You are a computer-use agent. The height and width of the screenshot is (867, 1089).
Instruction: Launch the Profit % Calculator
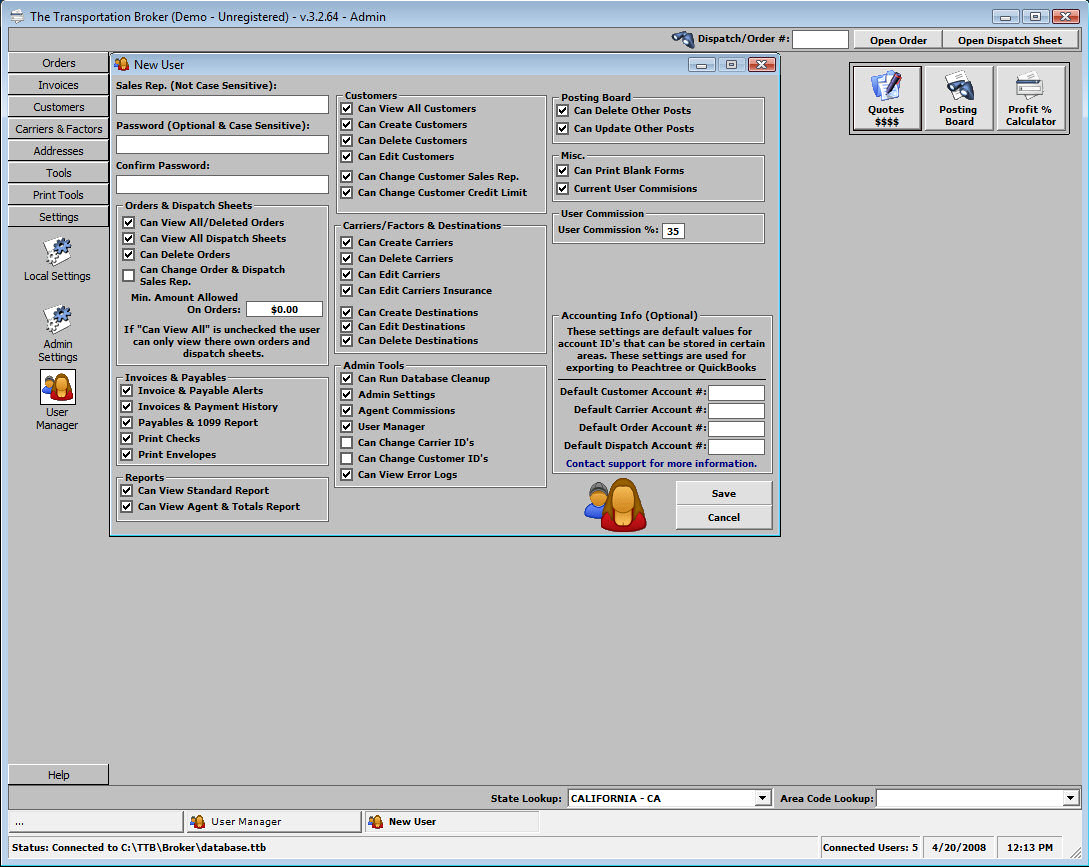[x=1031, y=98]
